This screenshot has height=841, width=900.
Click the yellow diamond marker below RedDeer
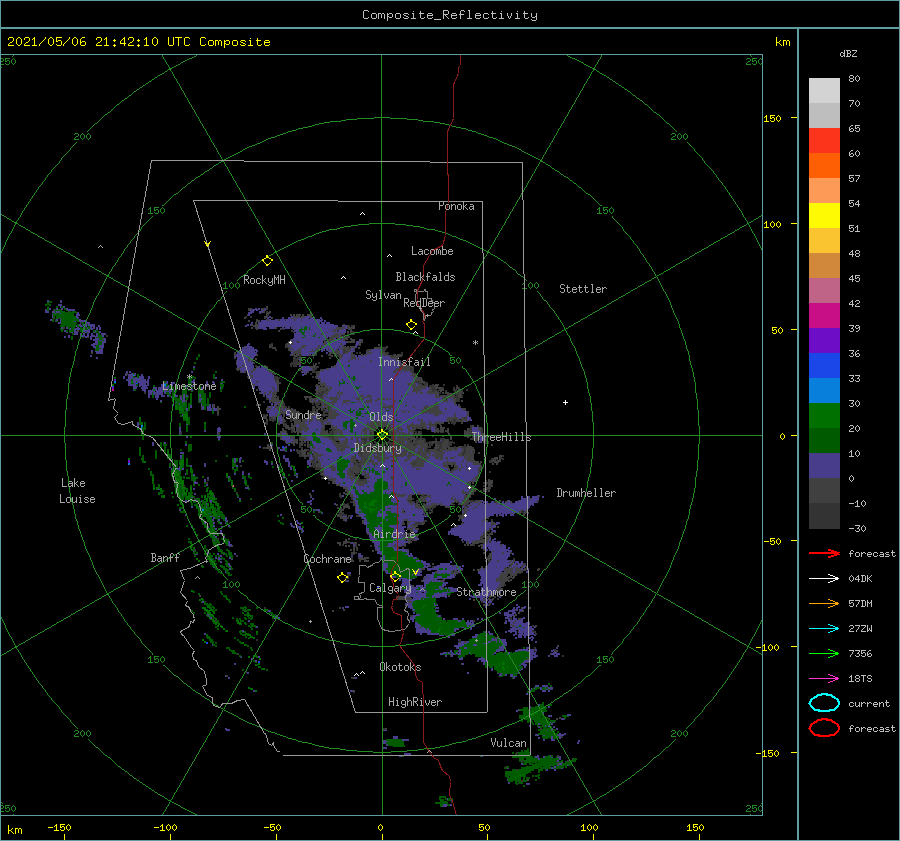pyautogui.click(x=411, y=325)
